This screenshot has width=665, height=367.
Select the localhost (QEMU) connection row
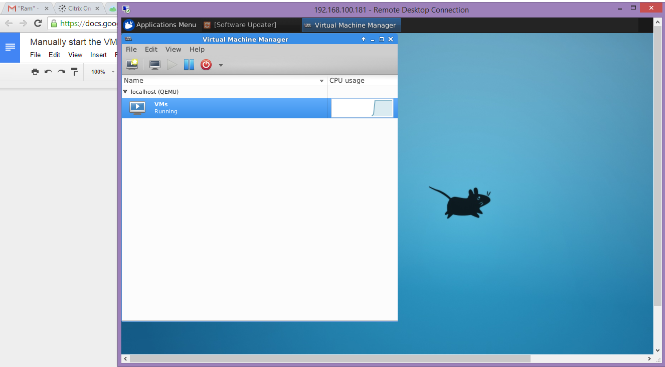[x=260, y=92]
